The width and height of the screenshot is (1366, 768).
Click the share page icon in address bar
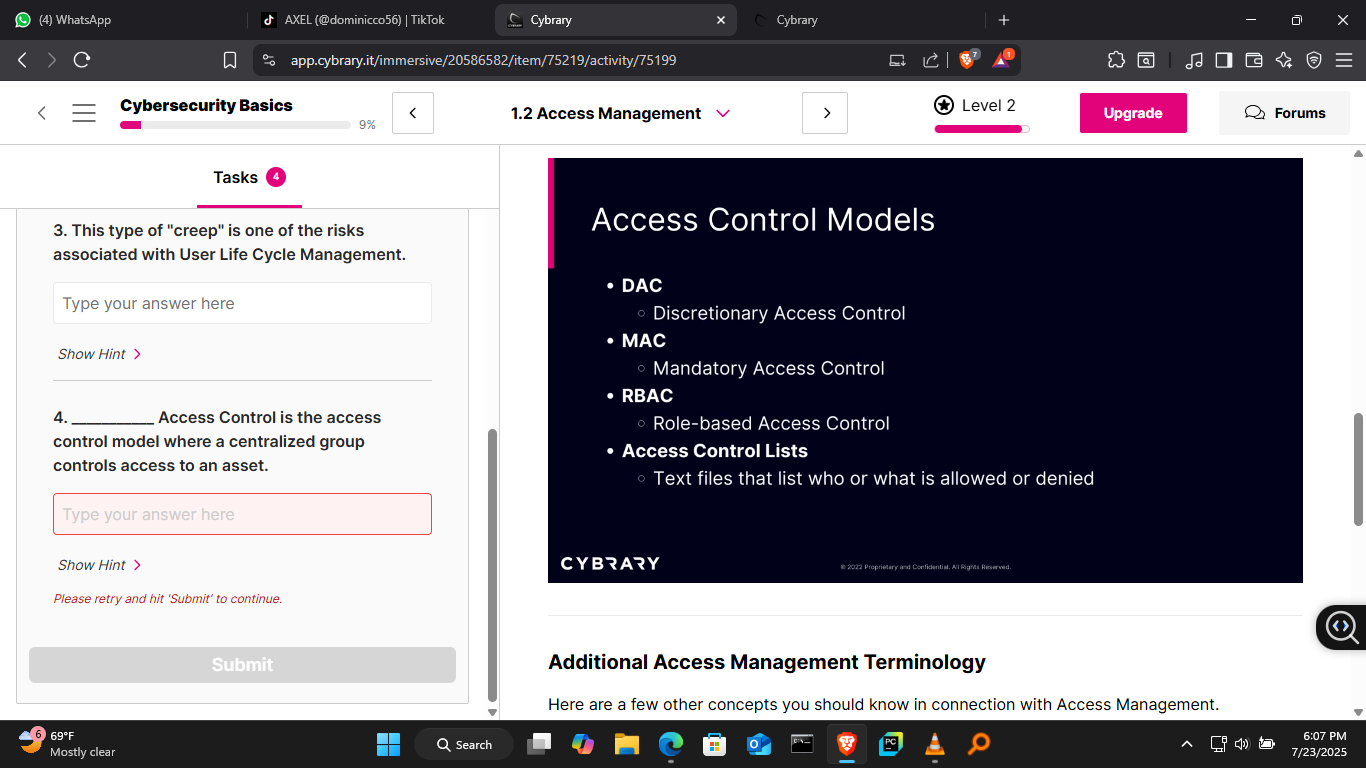(x=930, y=60)
